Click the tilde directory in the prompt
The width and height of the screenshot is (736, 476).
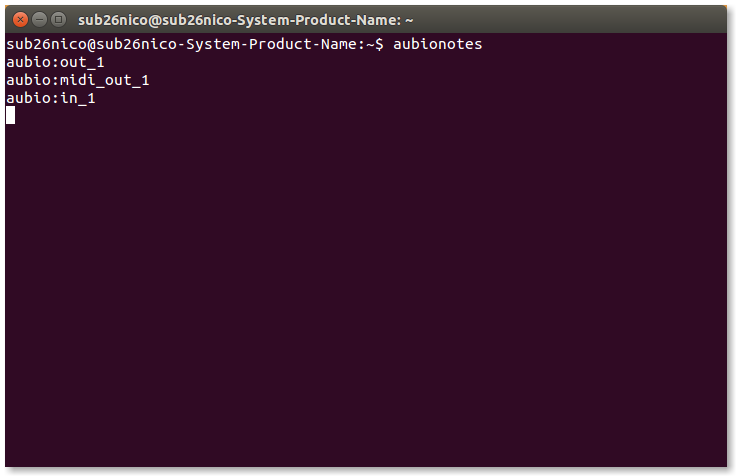(x=368, y=45)
